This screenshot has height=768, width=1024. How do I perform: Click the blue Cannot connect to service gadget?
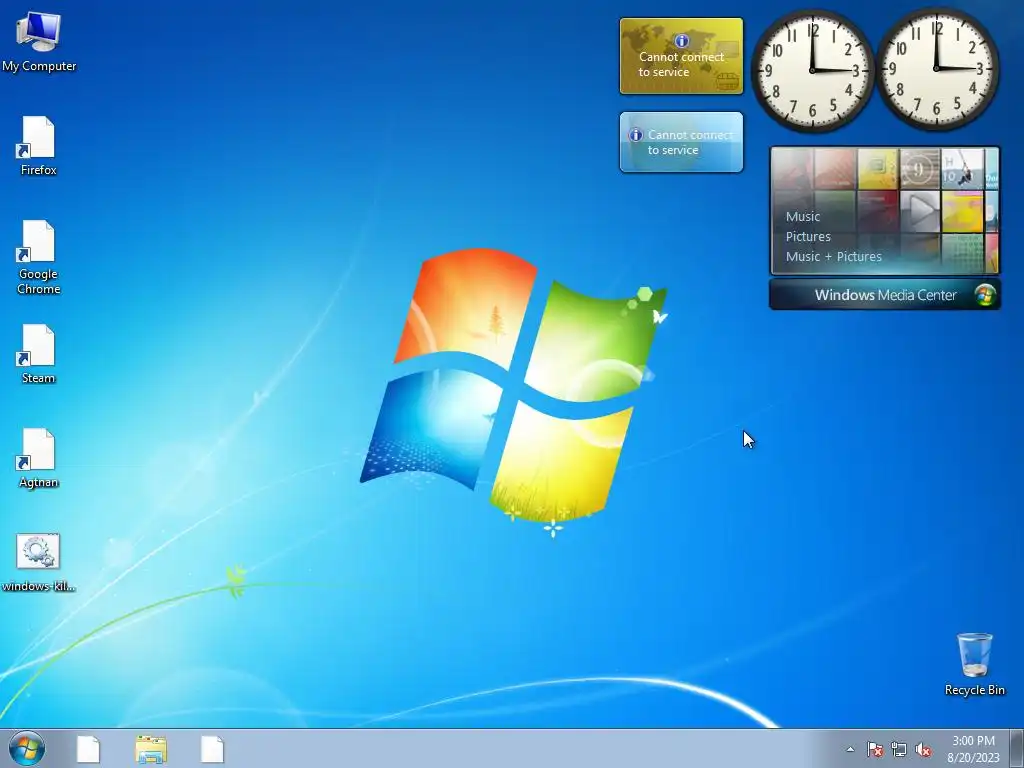click(x=681, y=142)
